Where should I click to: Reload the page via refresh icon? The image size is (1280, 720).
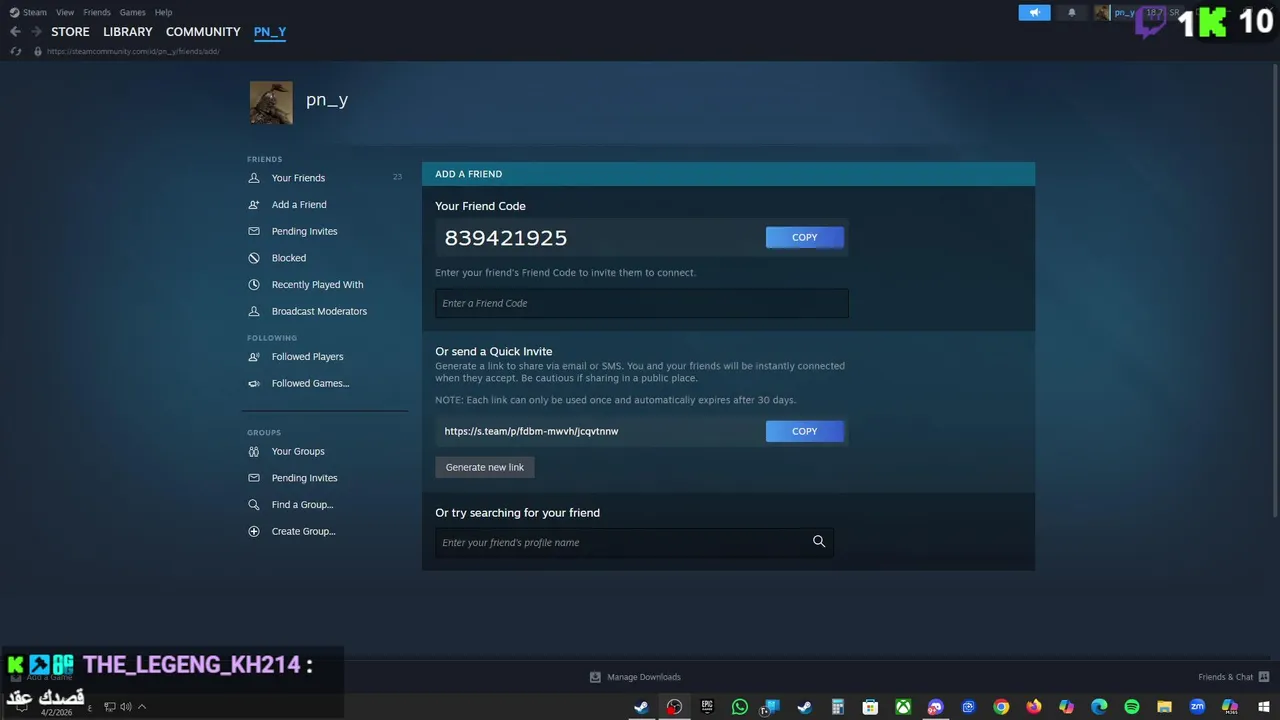16,51
